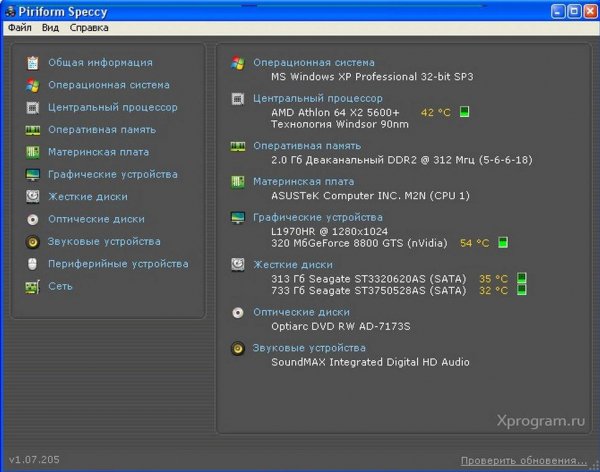This screenshot has height=472, width=600.
Task: Click SoundMAX Integrated Digital HD Audio text
Action: pyautogui.click(x=370, y=362)
